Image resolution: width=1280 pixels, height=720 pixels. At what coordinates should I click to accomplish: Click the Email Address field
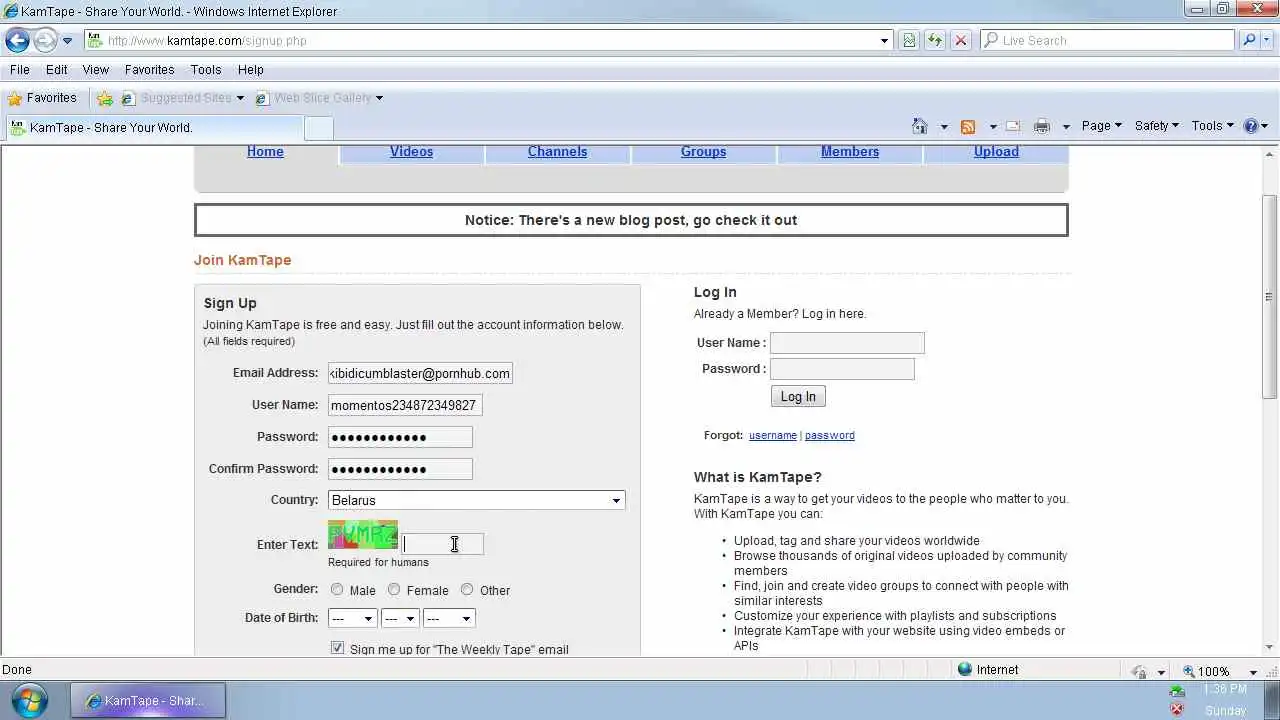coord(420,373)
